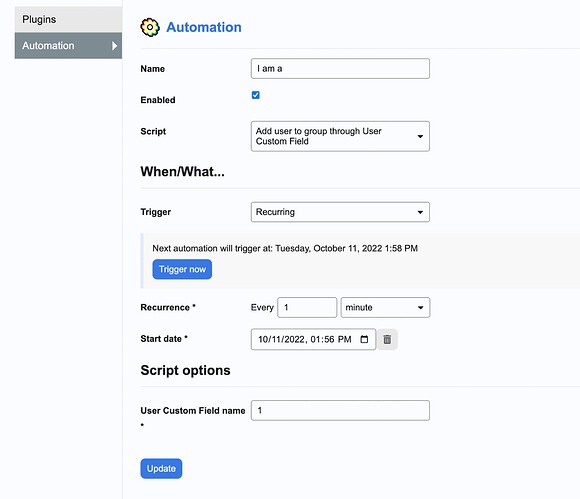Uncheck the Enabled checkbox
The height and width of the screenshot is (499, 580).
(256, 95)
